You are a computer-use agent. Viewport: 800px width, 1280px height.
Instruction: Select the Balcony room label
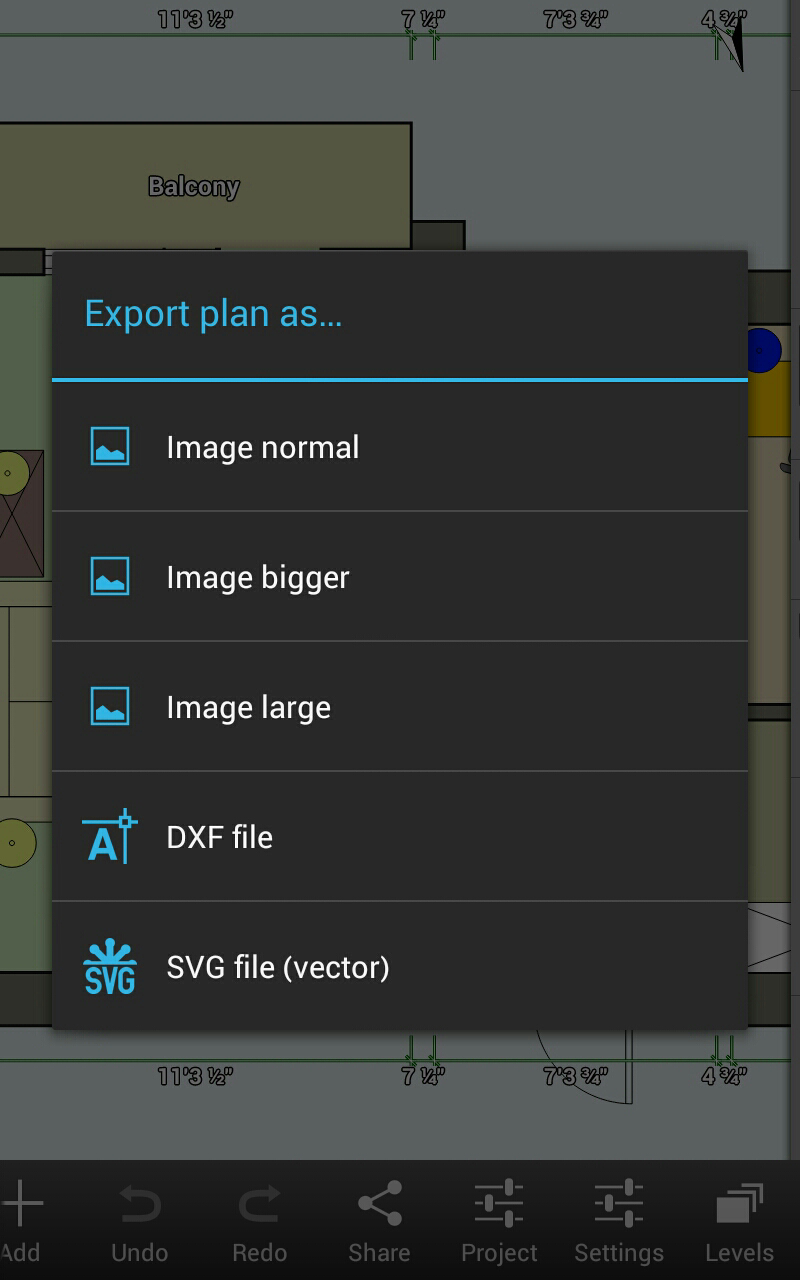[x=194, y=186]
